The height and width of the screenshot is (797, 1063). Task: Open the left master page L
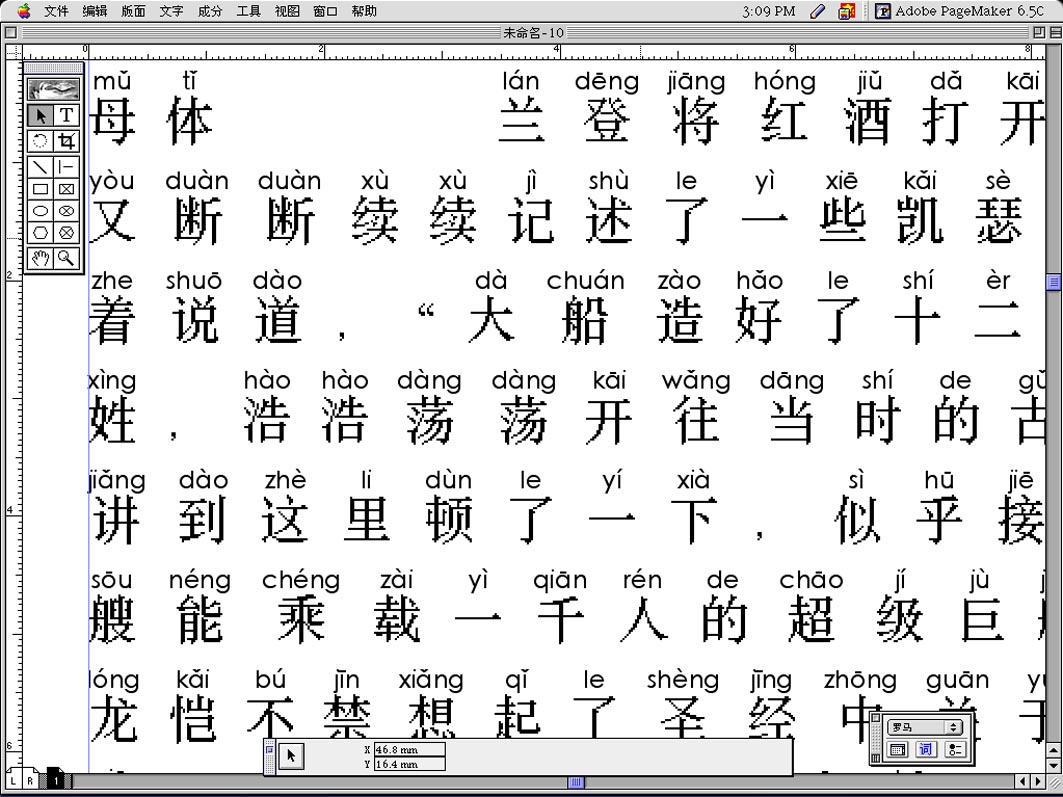coord(15,780)
